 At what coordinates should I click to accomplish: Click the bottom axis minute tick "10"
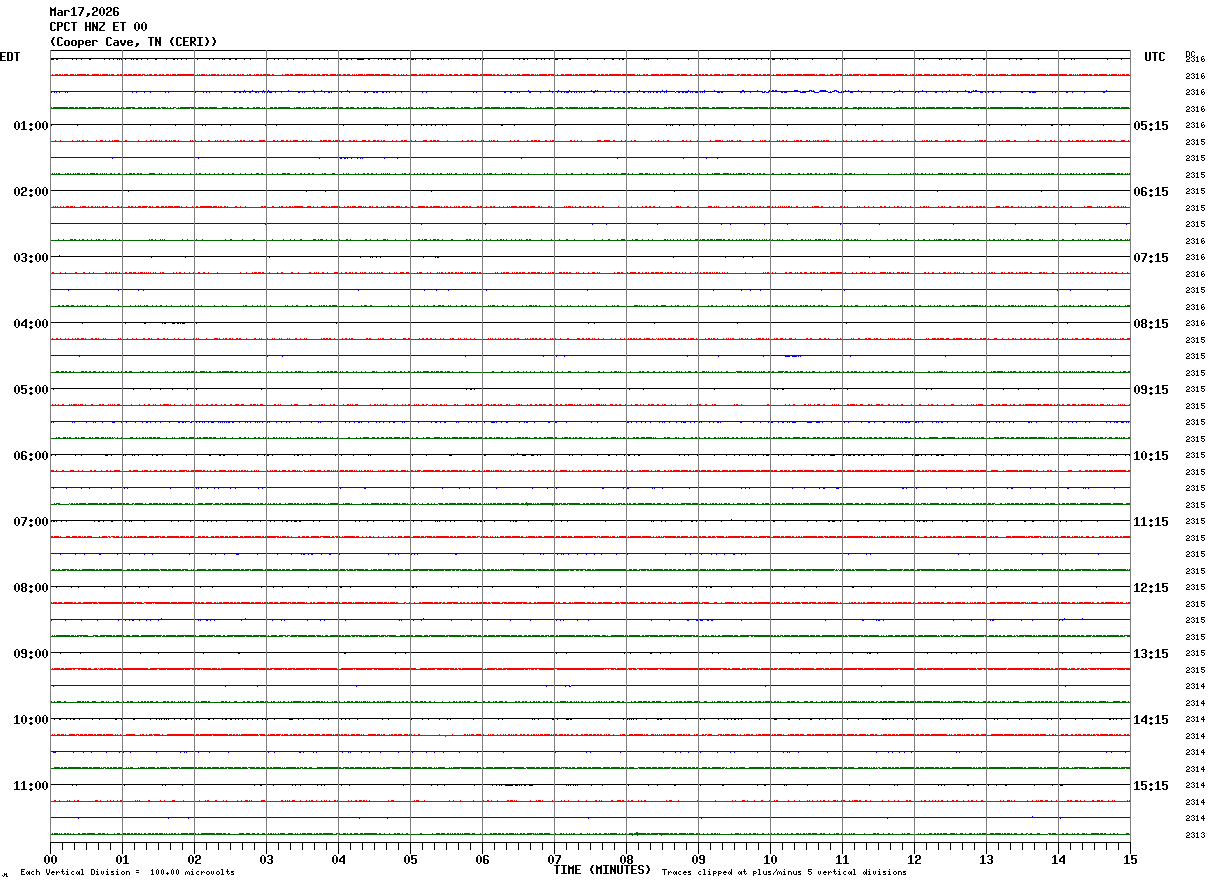tap(771, 859)
